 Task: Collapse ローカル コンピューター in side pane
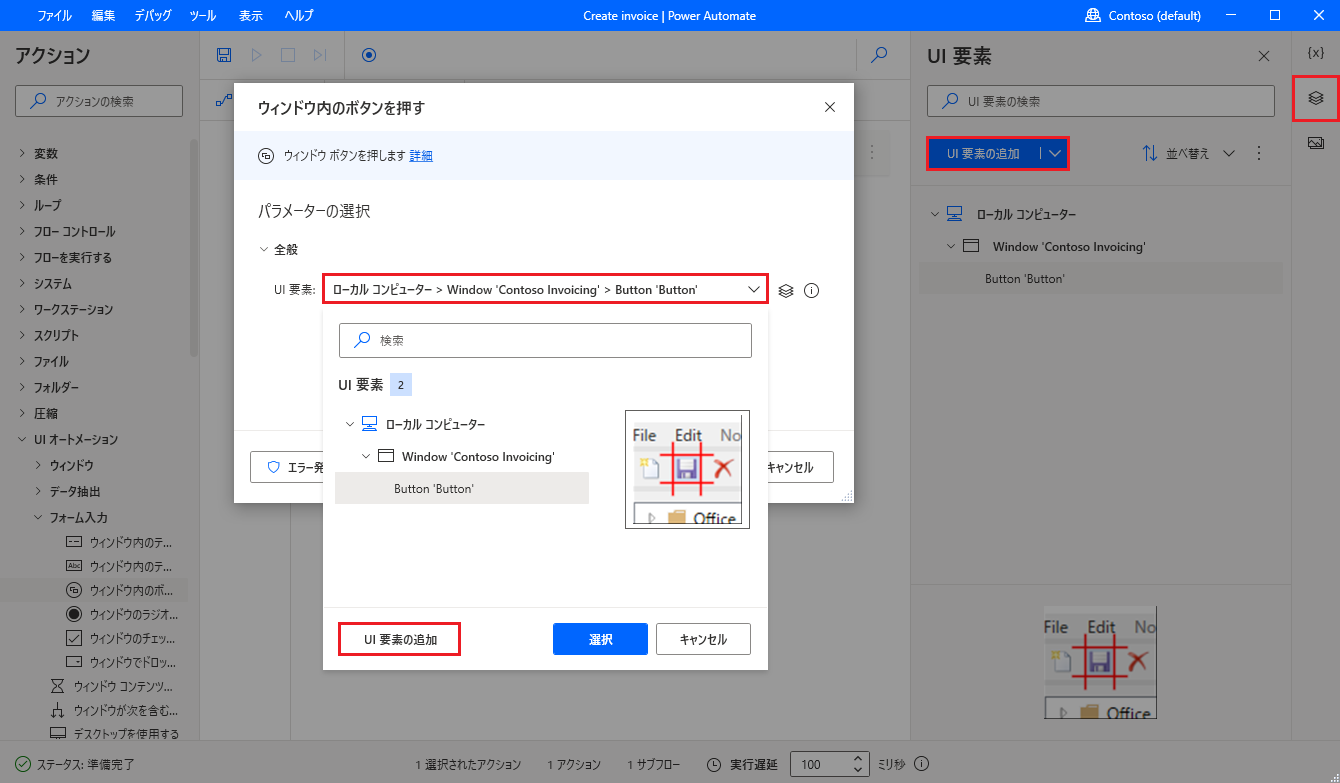(934, 214)
